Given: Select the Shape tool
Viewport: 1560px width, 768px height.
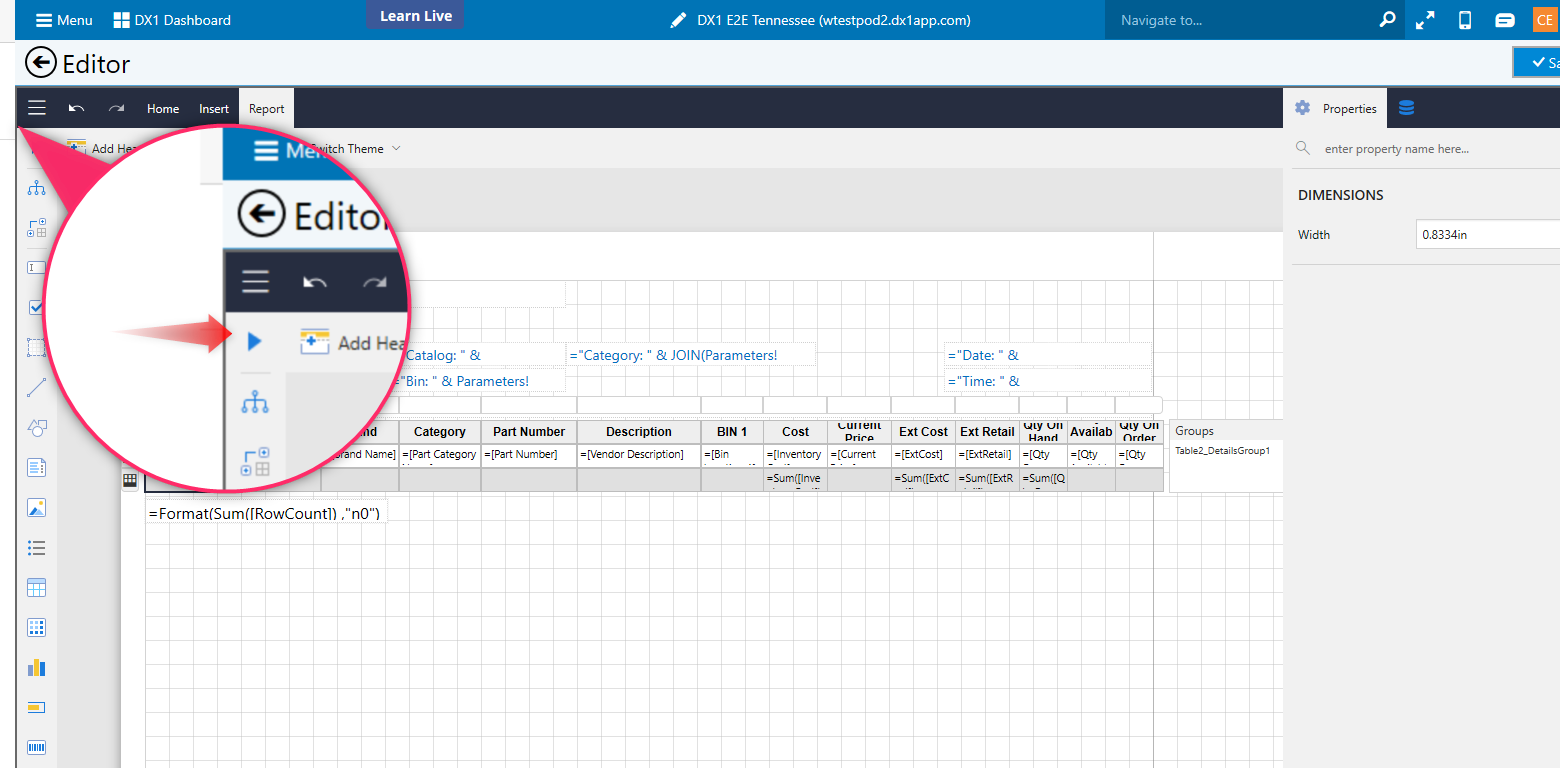Looking at the screenshot, I should pos(37,428).
